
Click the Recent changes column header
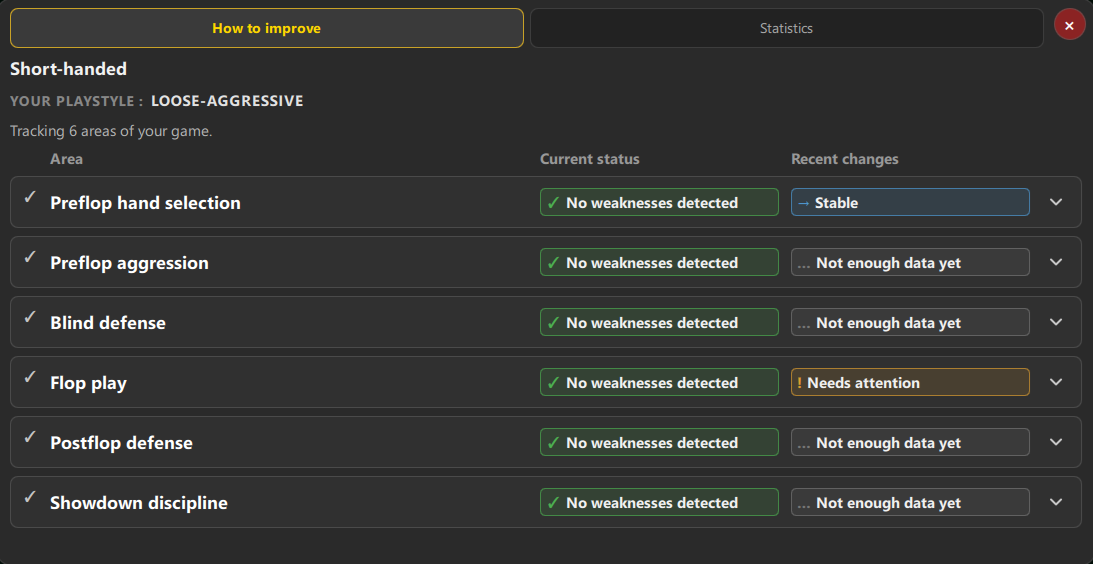pyautogui.click(x=845, y=159)
